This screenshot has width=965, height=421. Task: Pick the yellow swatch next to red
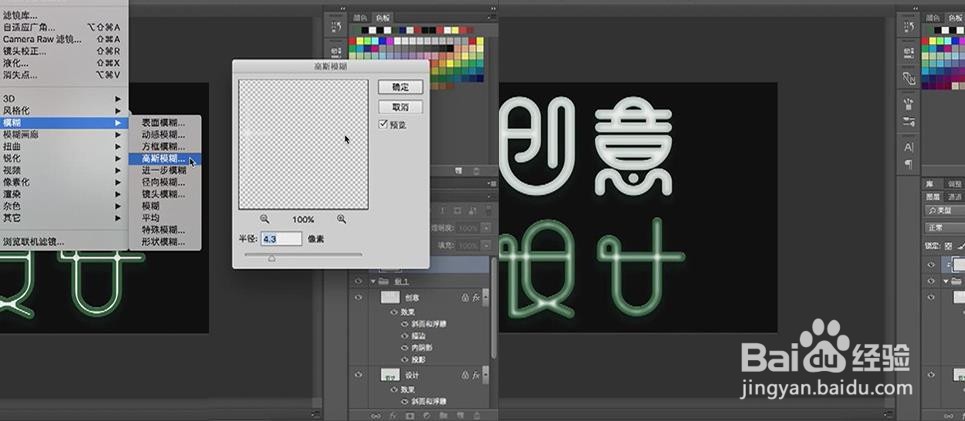click(361, 41)
